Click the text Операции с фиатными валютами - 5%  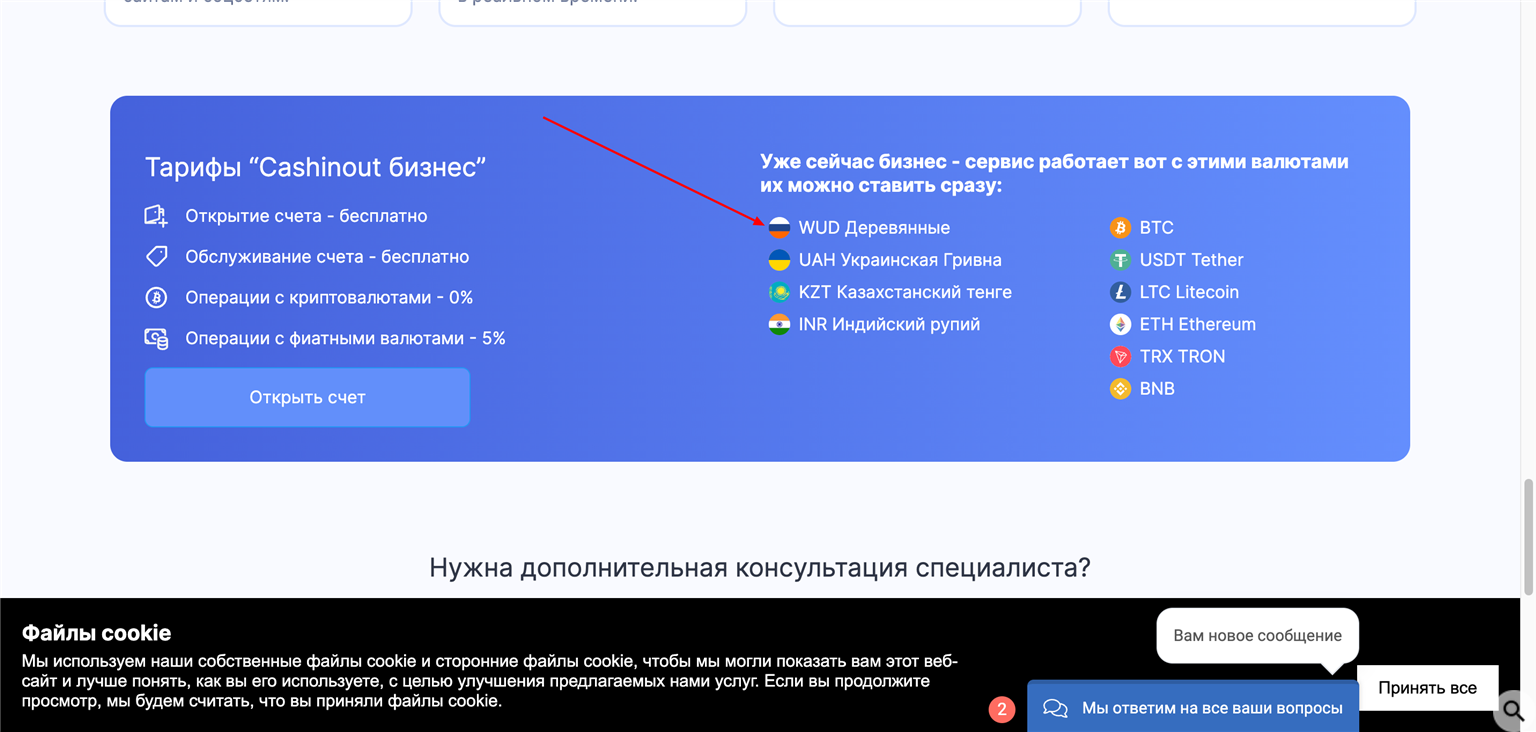pos(345,338)
